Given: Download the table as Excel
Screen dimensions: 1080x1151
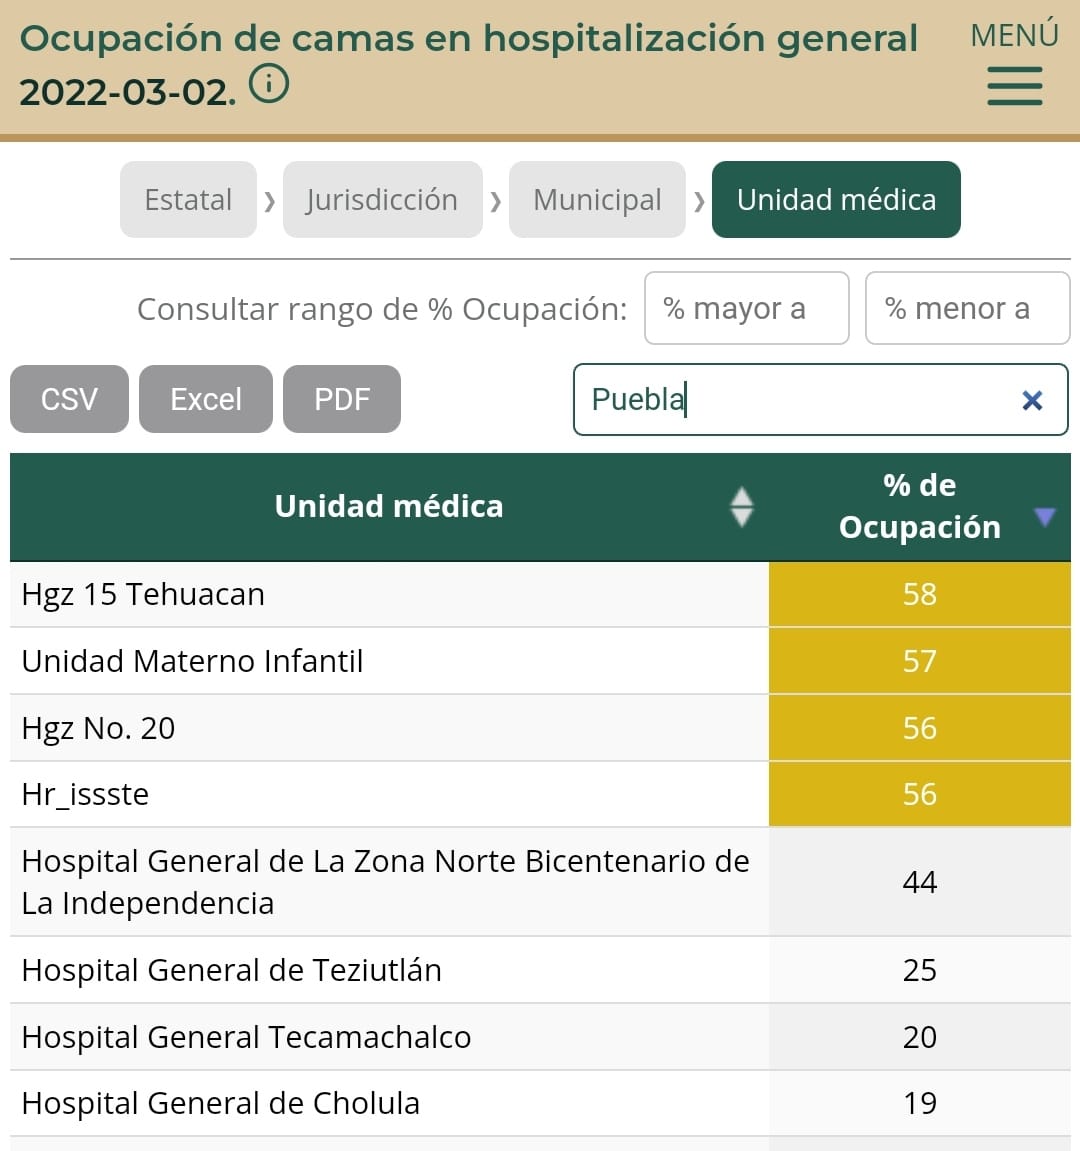Looking at the screenshot, I should click(206, 399).
